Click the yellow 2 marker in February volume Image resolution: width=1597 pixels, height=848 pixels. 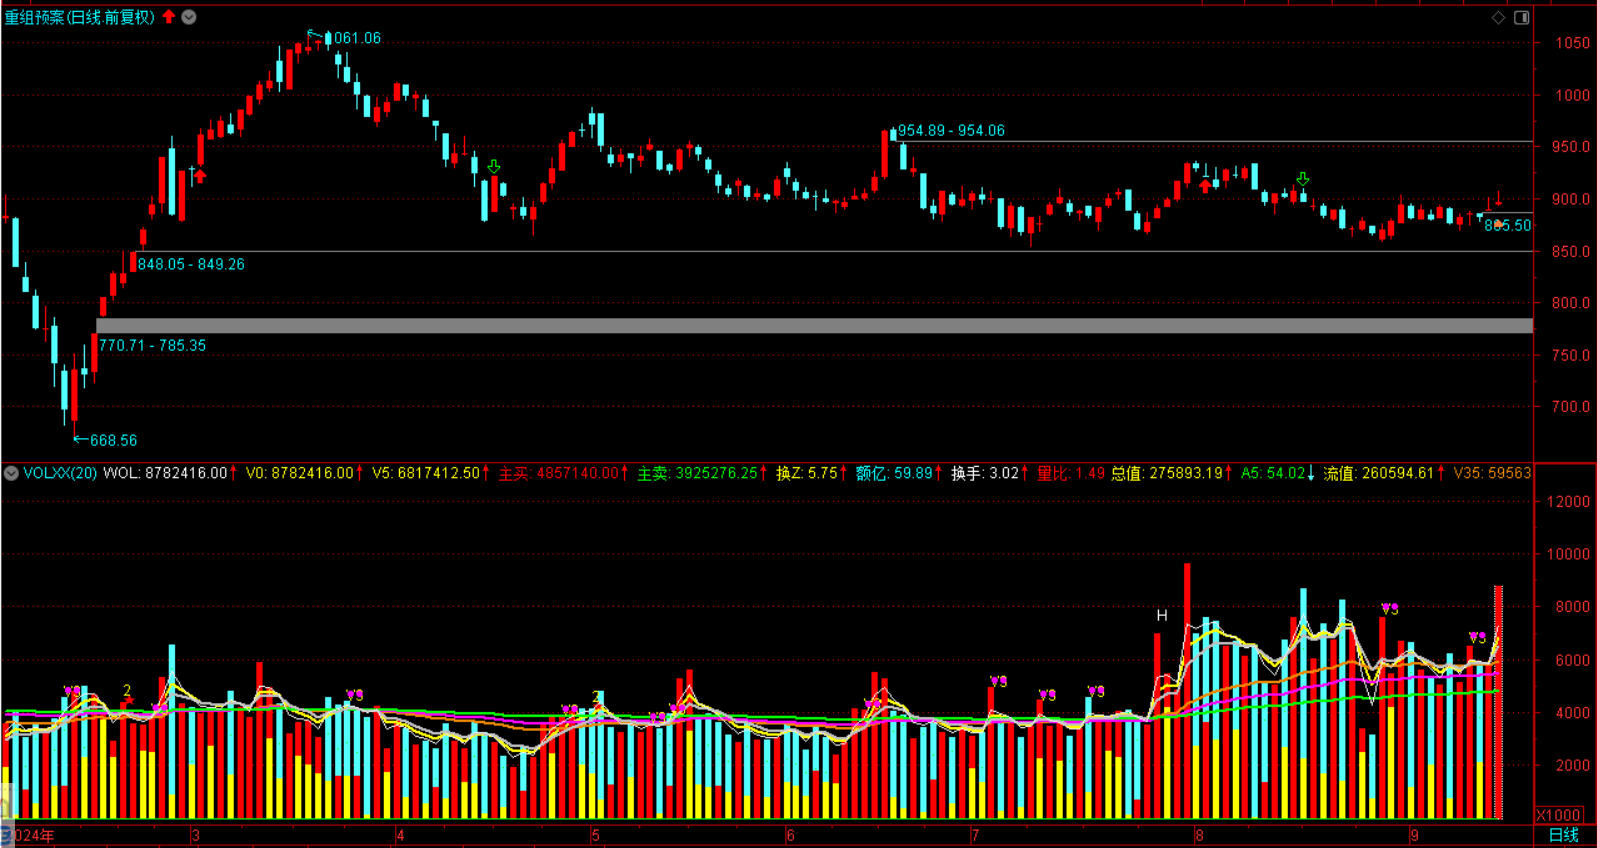tap(127, 690)
